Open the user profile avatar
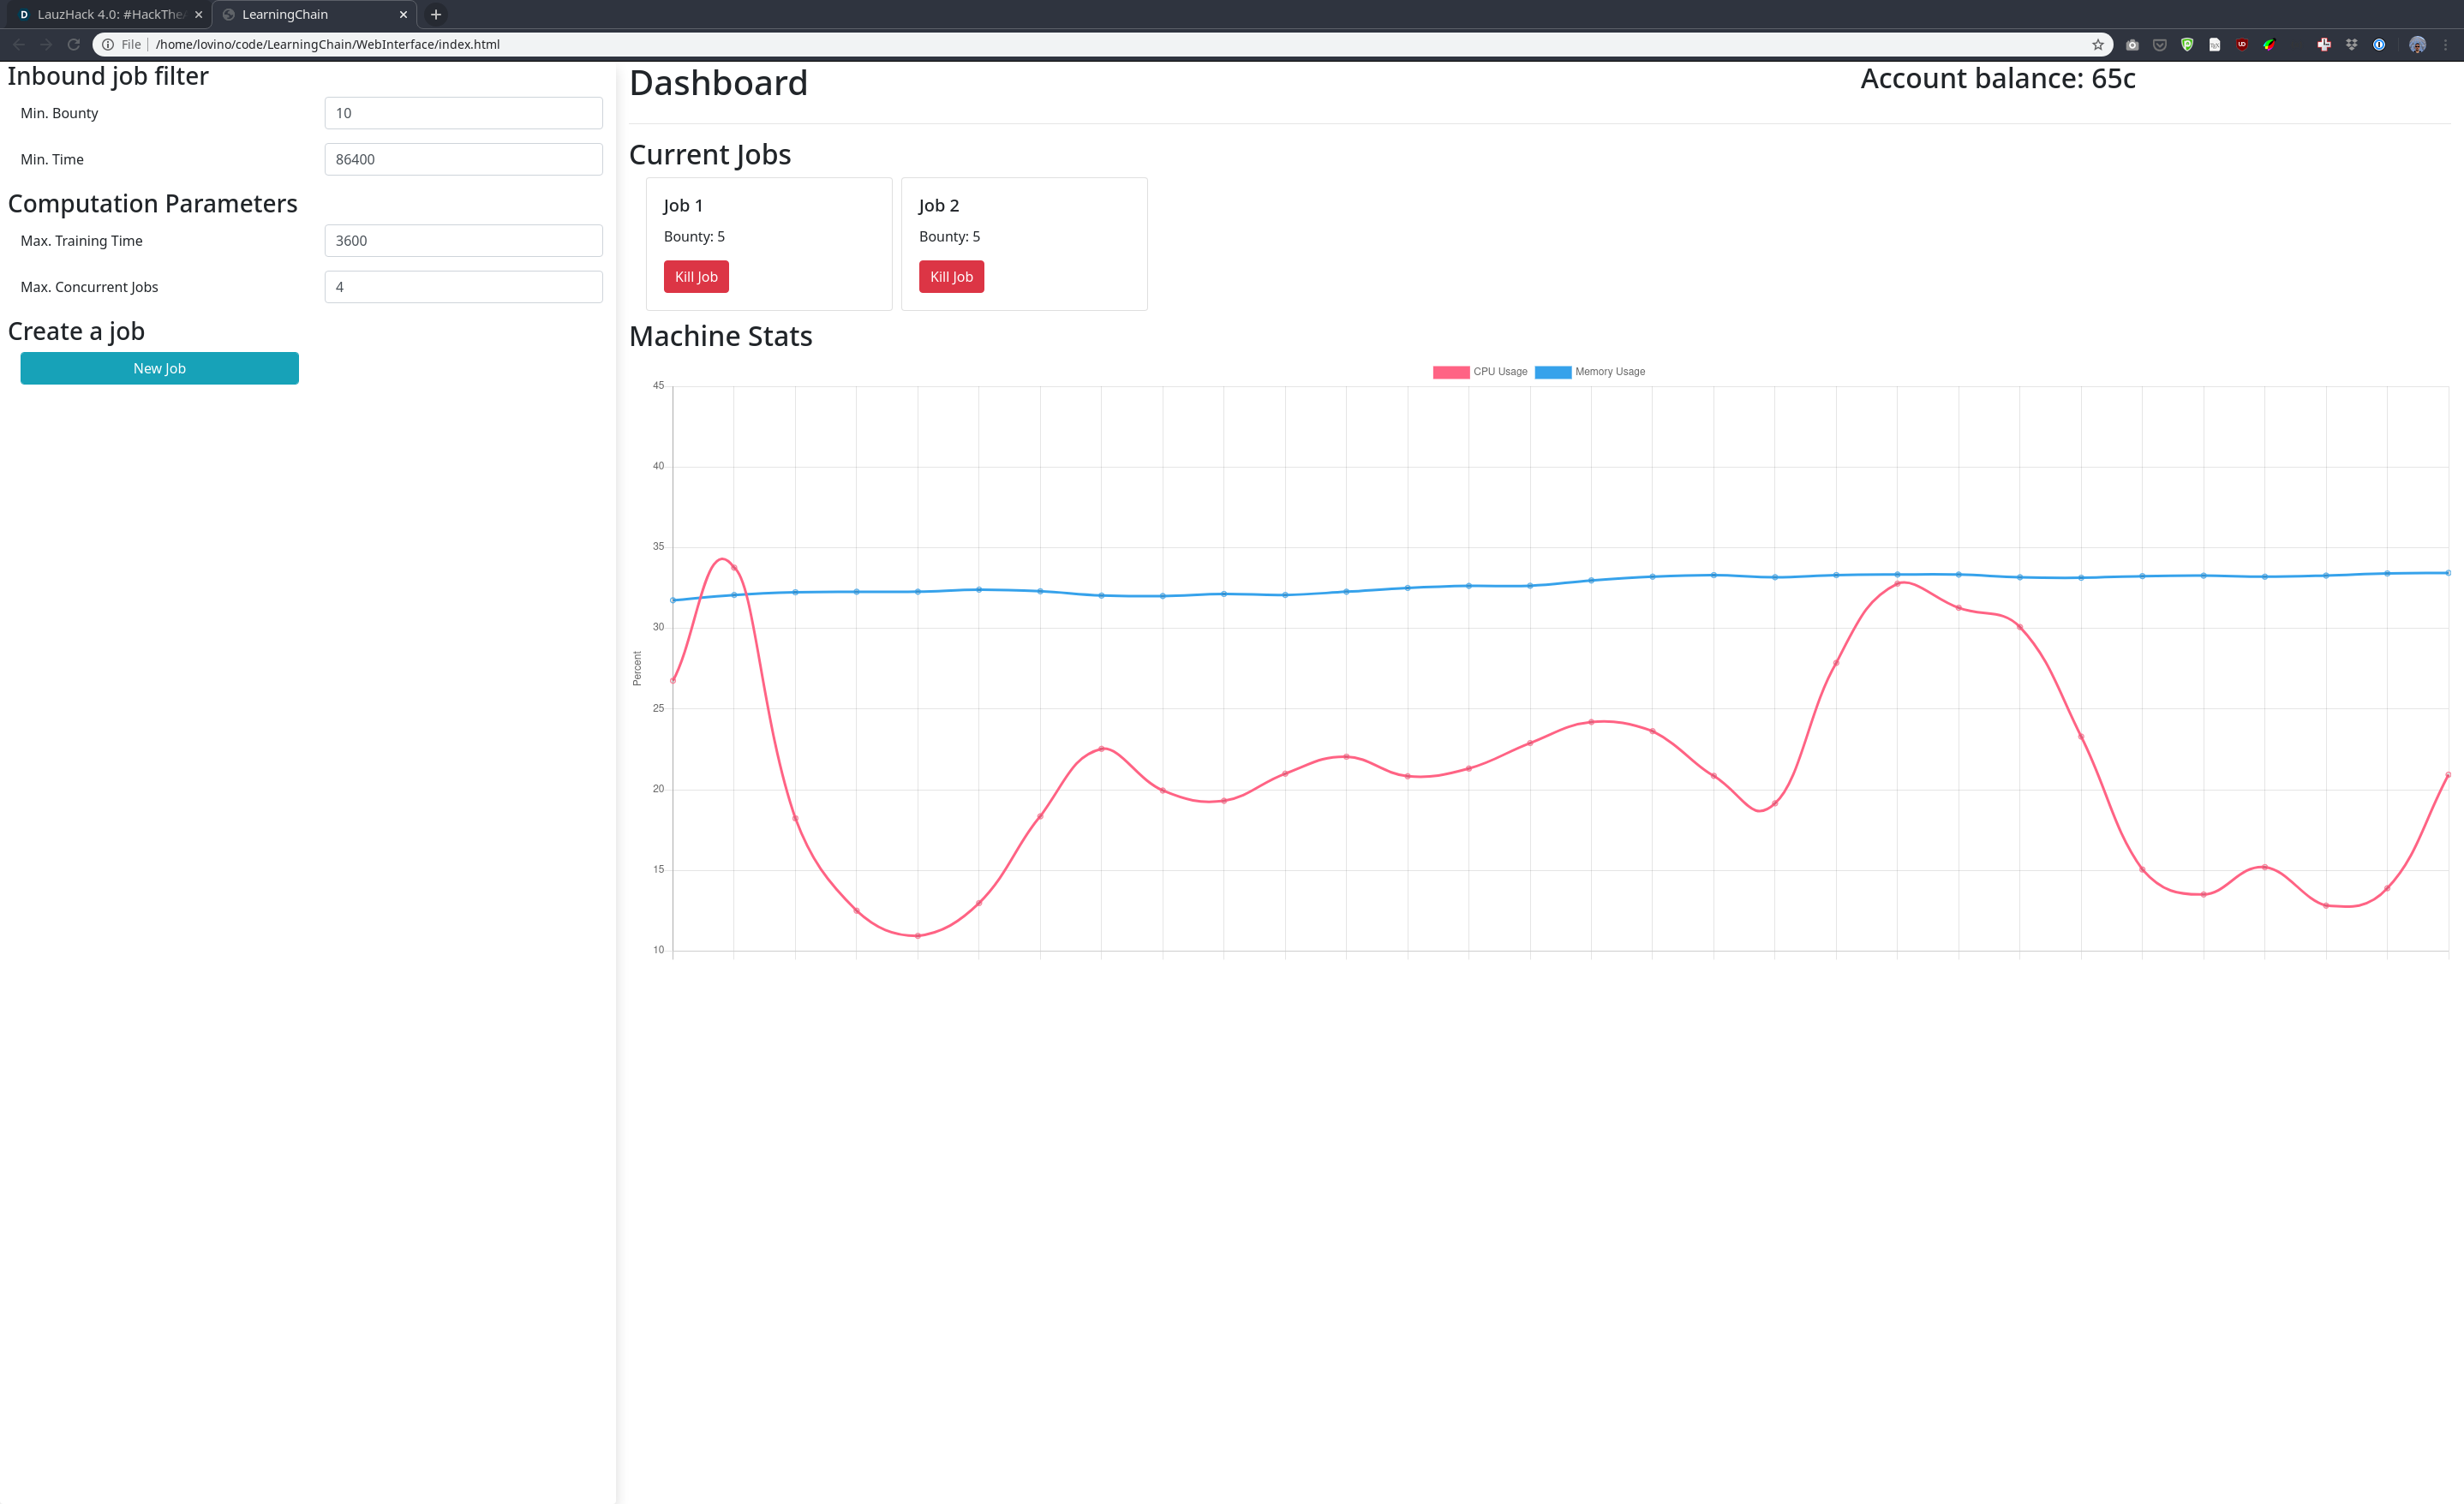2464x1504 pixels. click(2417, 45)
